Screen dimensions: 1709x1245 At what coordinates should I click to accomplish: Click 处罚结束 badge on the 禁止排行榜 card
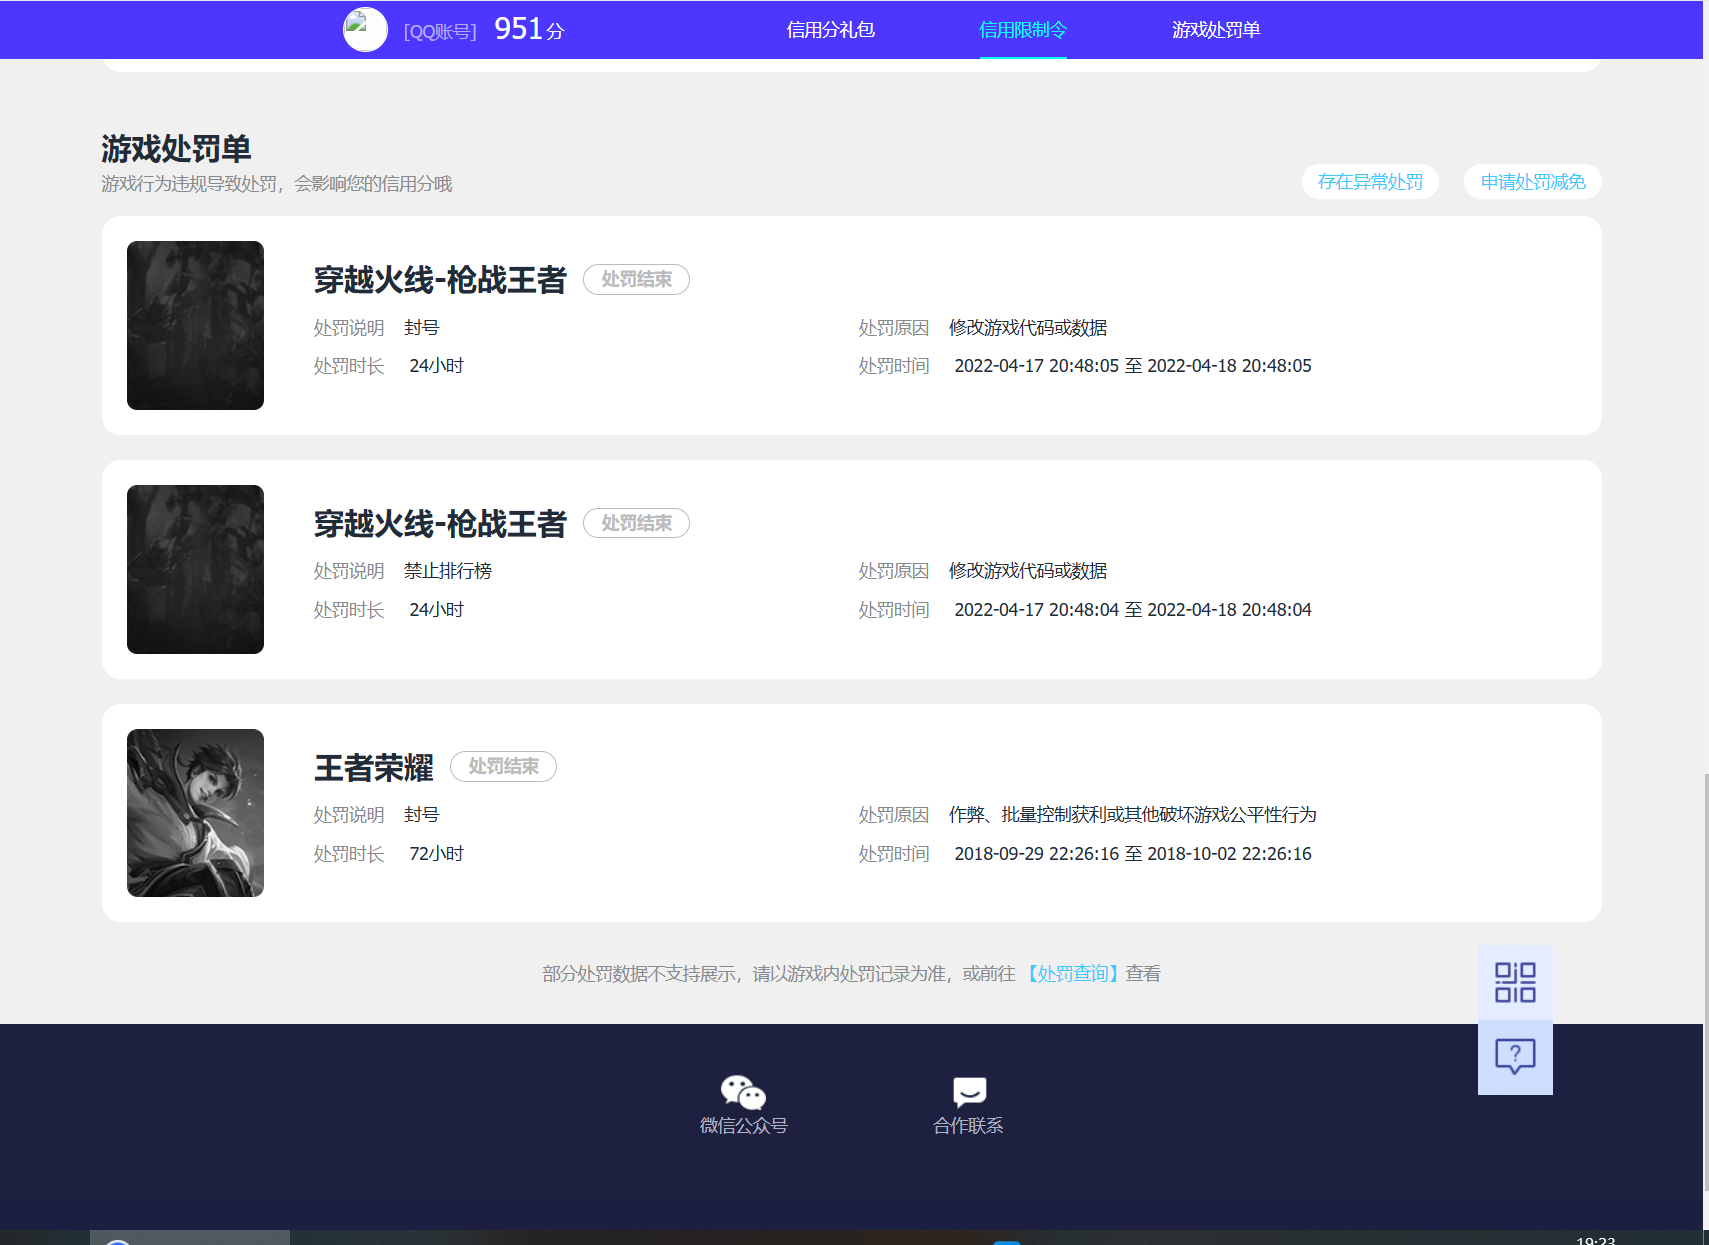636,523
